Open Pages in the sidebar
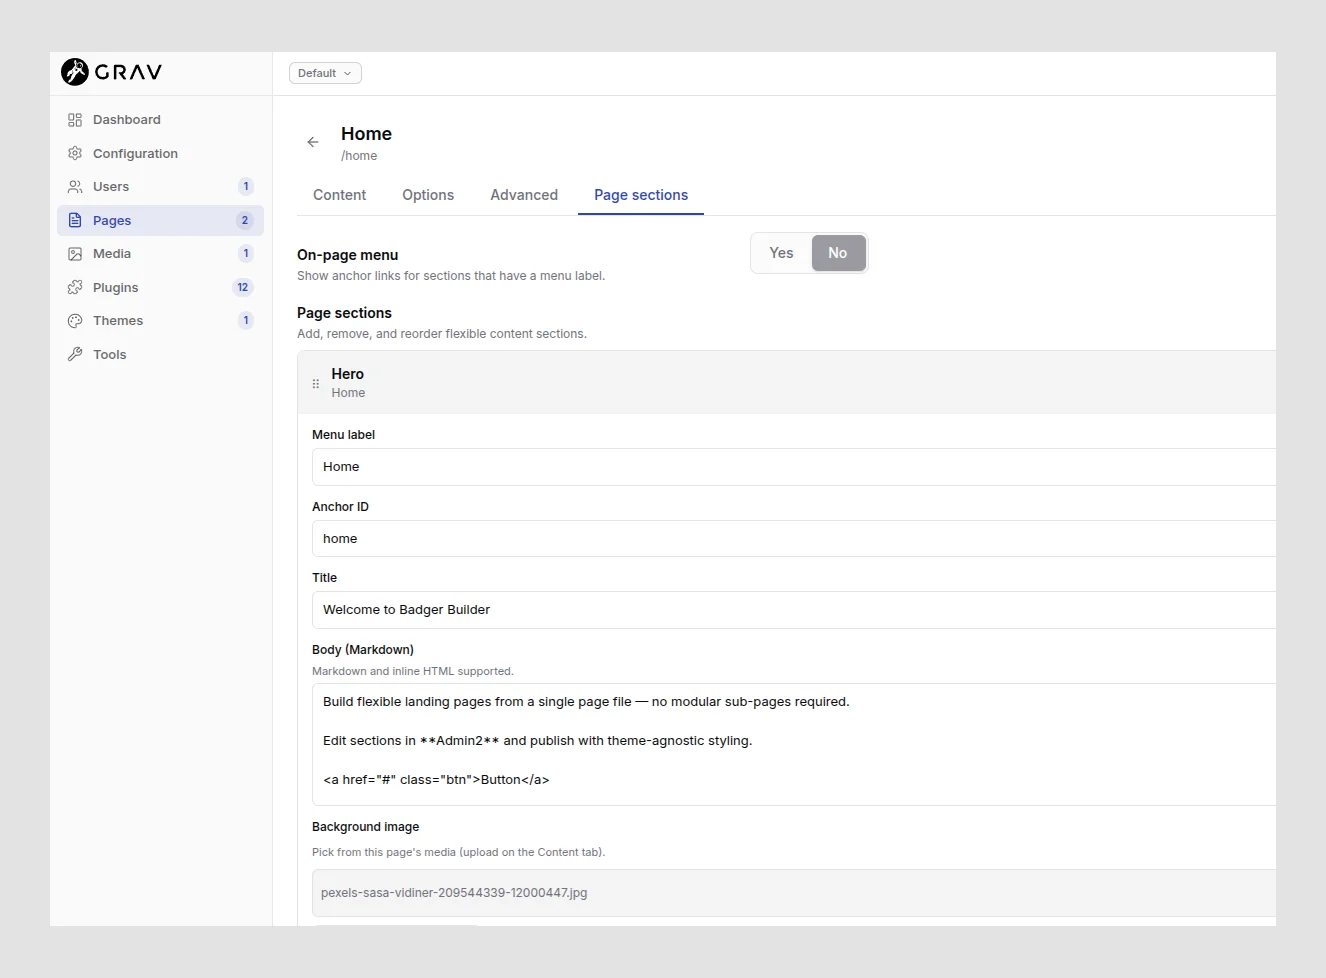The image size is (1326, 978). coord(160,220)
